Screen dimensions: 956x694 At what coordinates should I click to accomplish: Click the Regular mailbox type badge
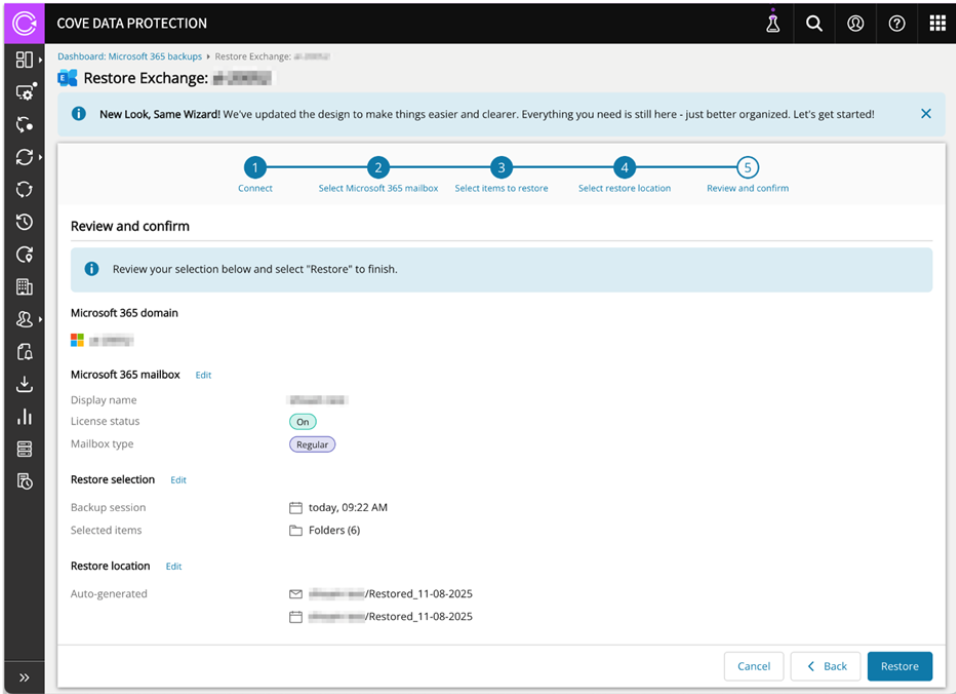click(x=312, y=445)
